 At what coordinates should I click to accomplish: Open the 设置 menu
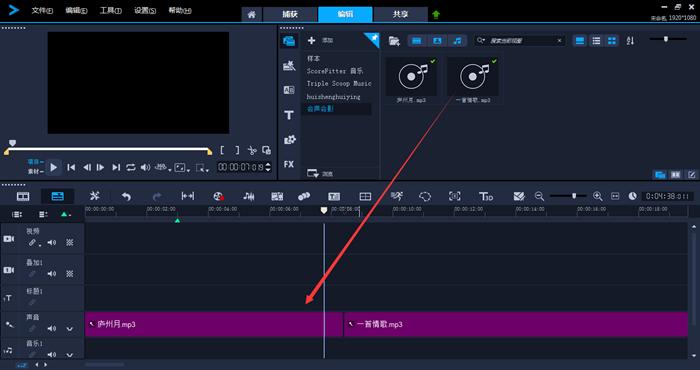pyautogui.click(x=145, y=10)
